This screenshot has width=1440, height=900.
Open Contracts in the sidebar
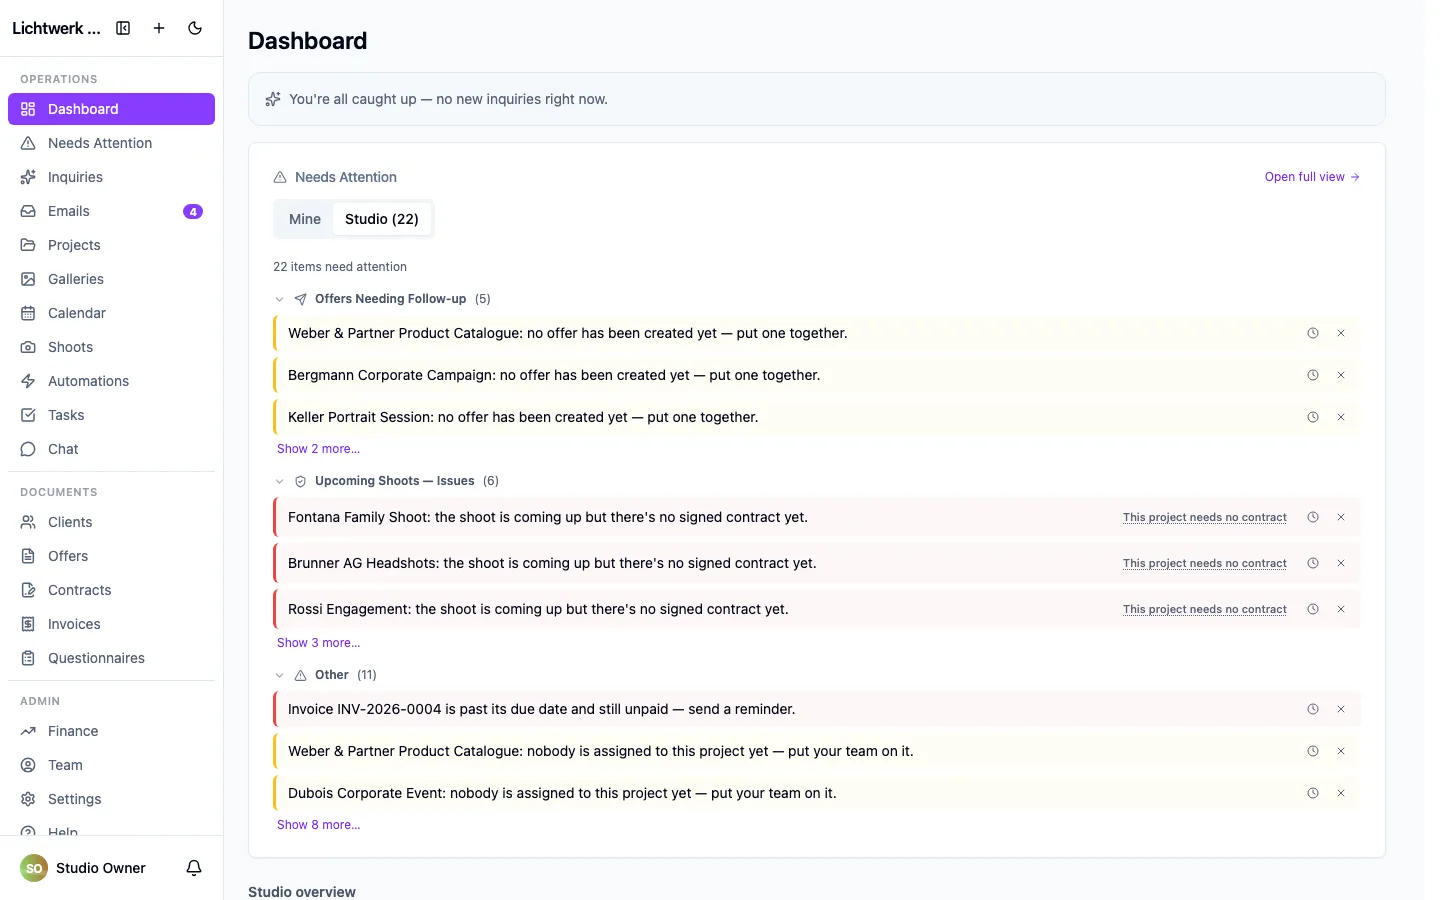tap(111, 590)
